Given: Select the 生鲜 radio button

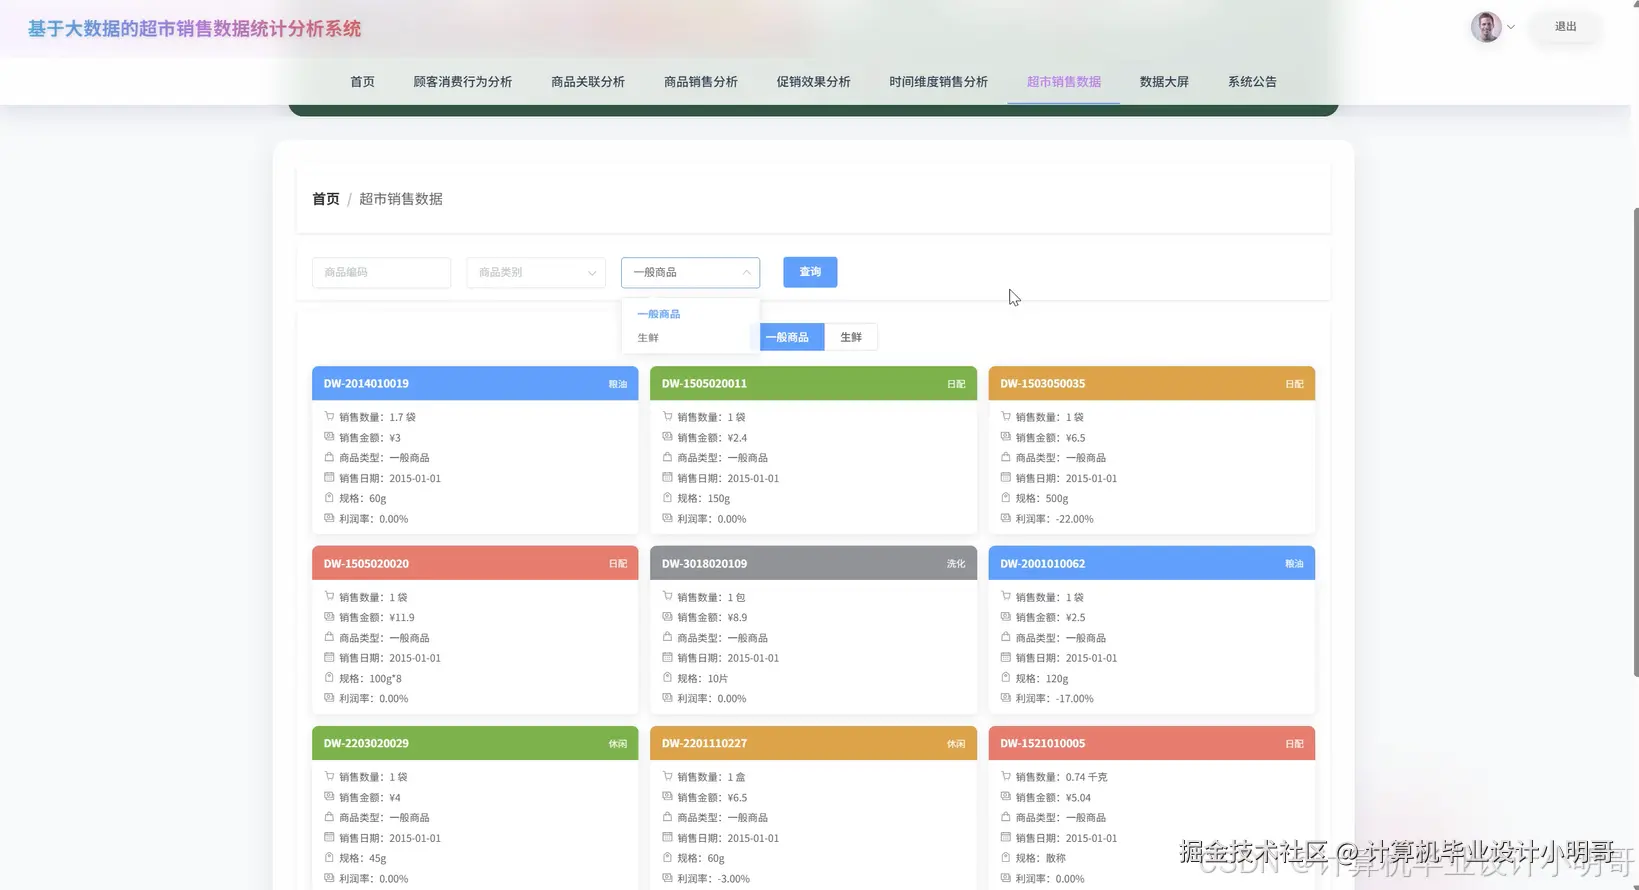Looking at the screenshot, I should (851, 337).
